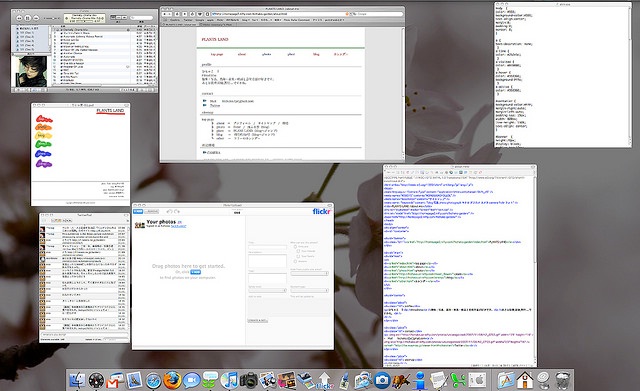The width and height of the screenshot is (640, 391).
Task: Select the "Only you" privacy radio button
Action: pyautogui.click(x=295, y=247)
